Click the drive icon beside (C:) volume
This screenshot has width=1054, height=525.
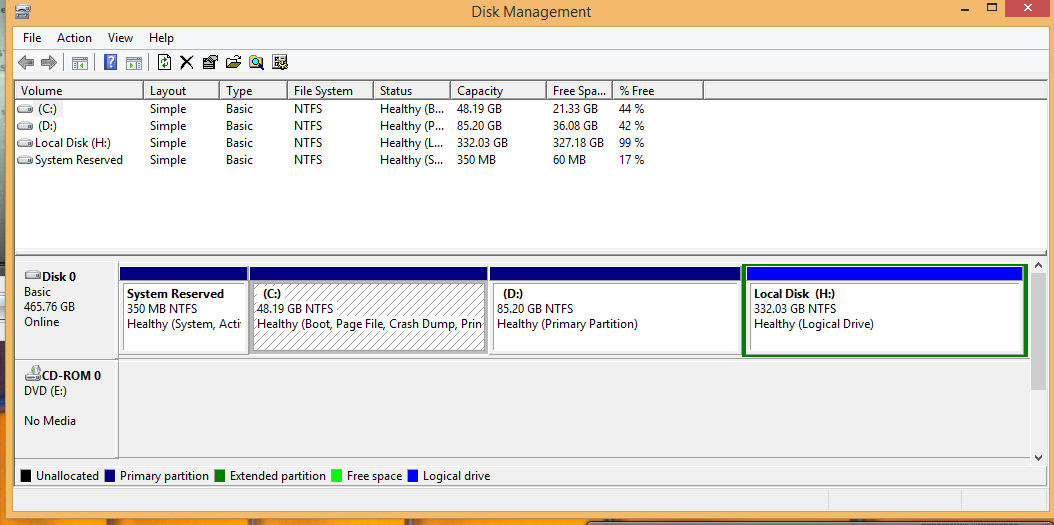(25, 109)
